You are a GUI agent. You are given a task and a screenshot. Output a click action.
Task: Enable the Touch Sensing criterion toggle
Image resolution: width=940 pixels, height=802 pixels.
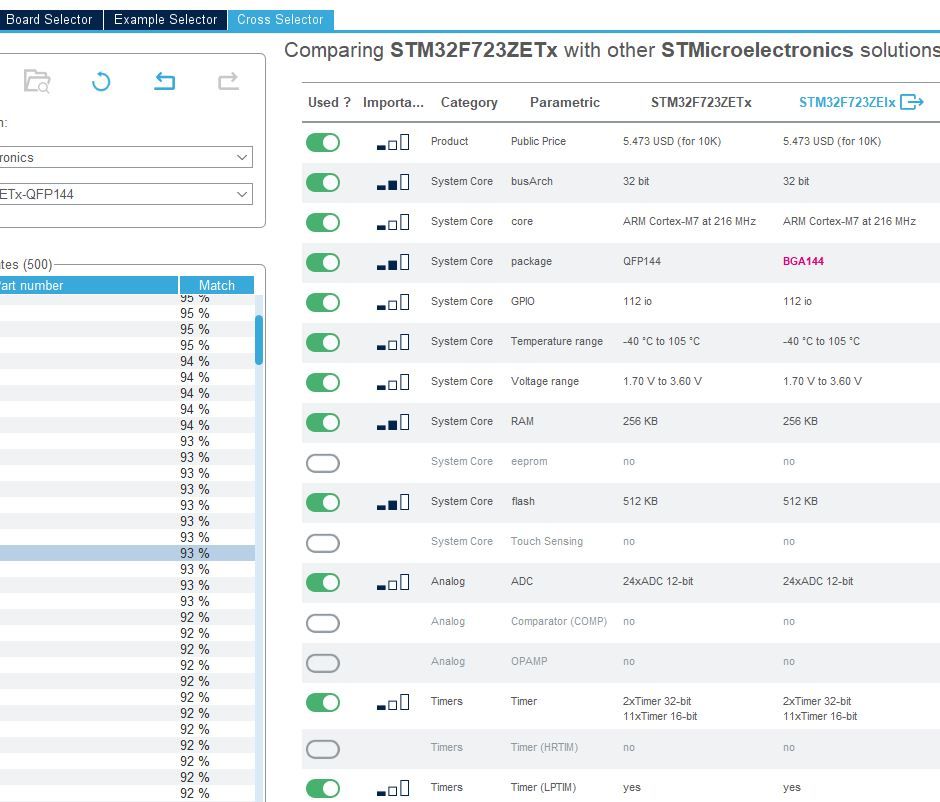tap(323, 543)
